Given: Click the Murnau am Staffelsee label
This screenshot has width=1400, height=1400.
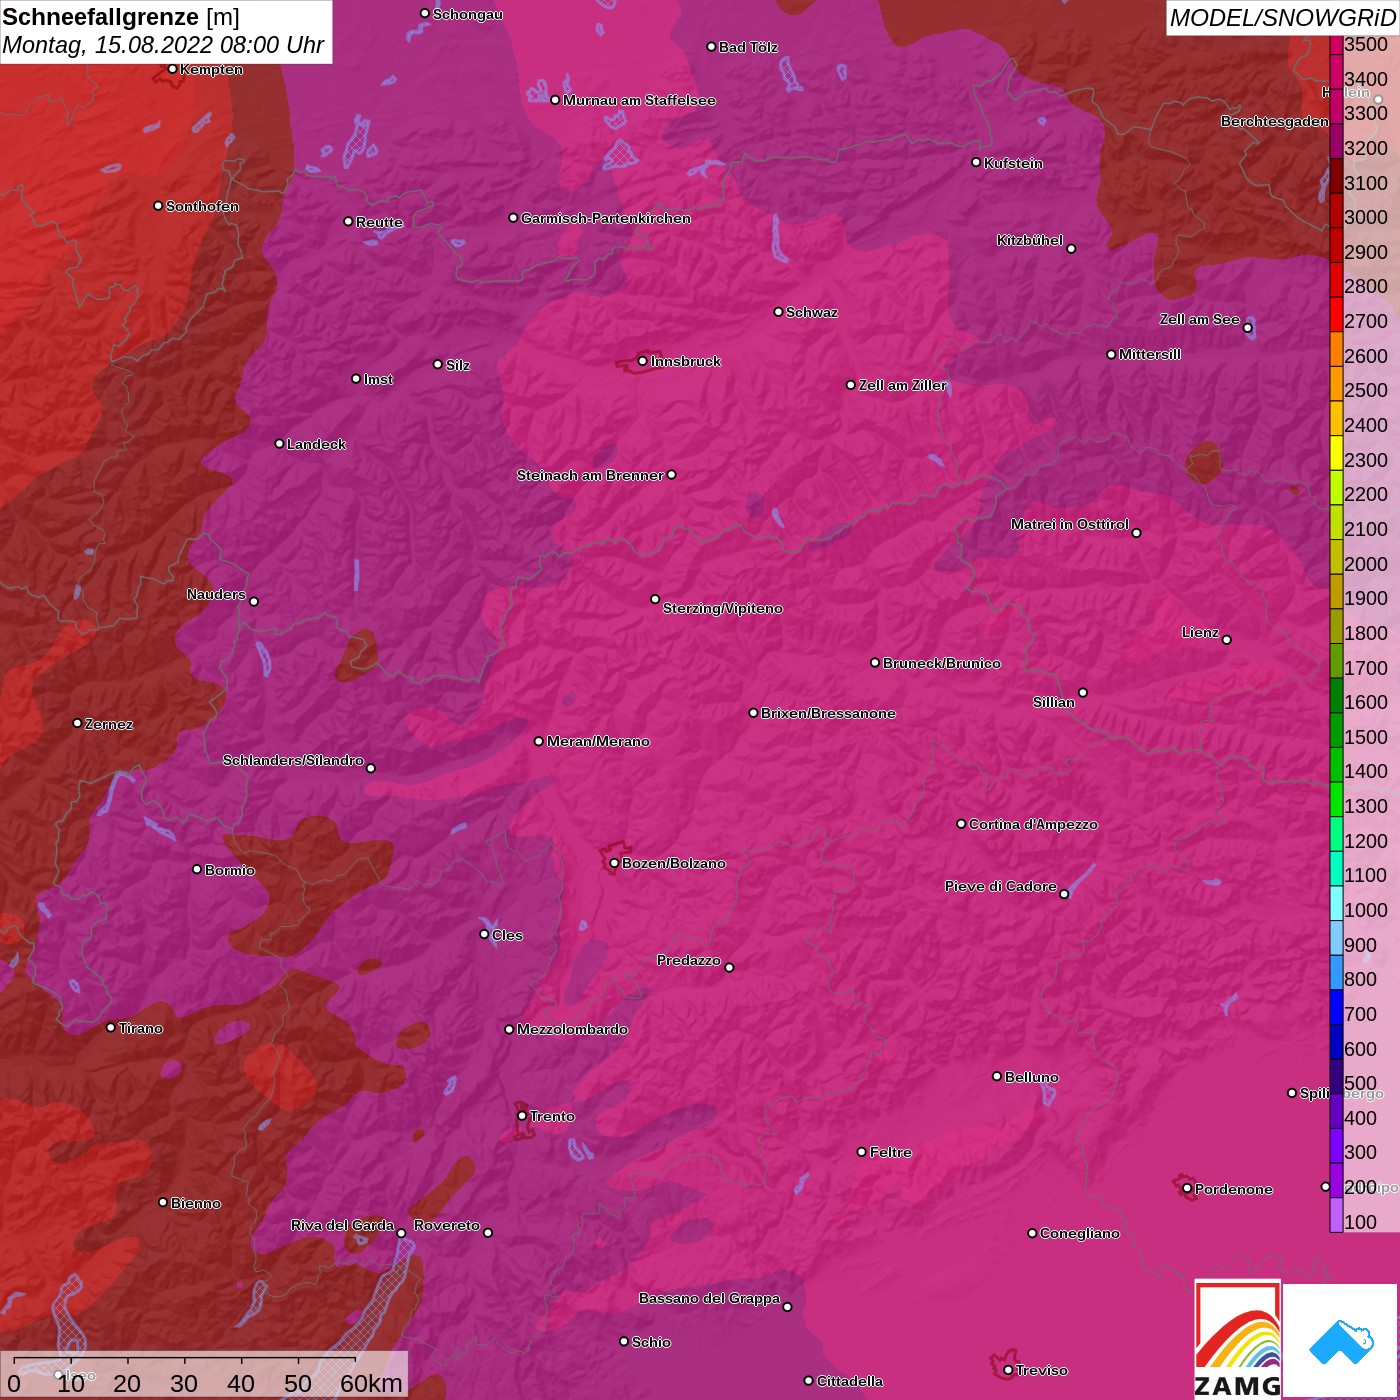Looking at the screenshot, I should coord(639,100).
